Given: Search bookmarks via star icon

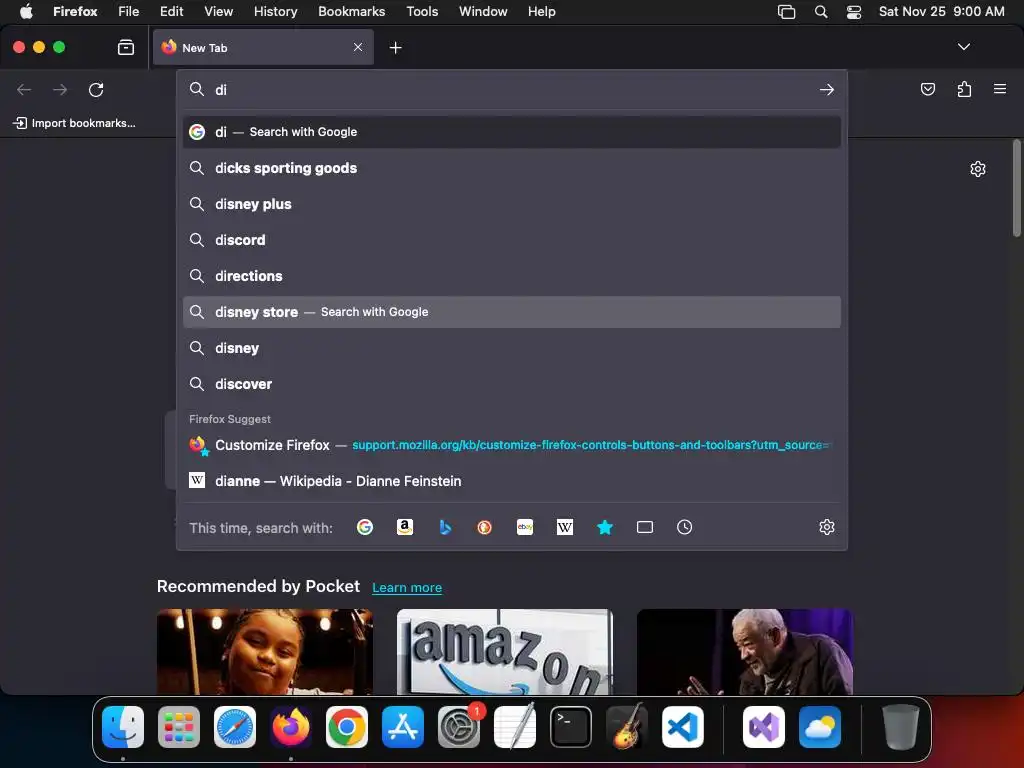Looking at the screenshot, I should point(605,527).
